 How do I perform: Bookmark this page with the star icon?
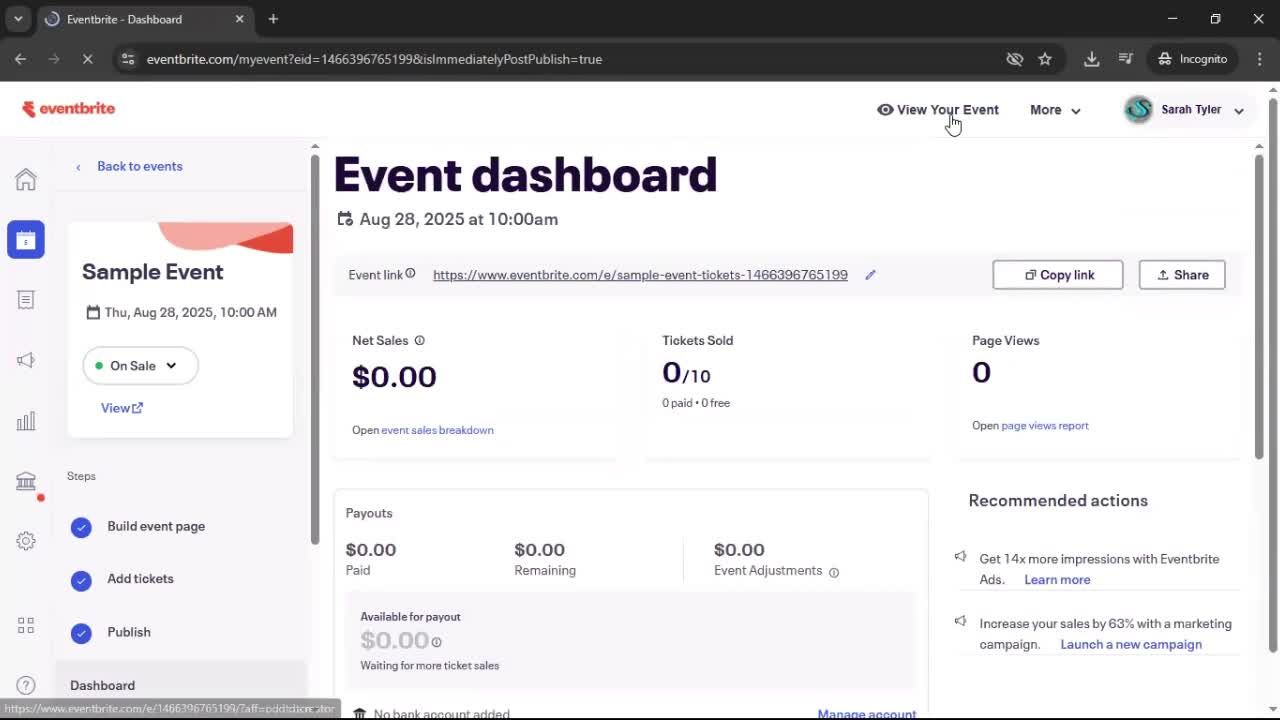1045,59
